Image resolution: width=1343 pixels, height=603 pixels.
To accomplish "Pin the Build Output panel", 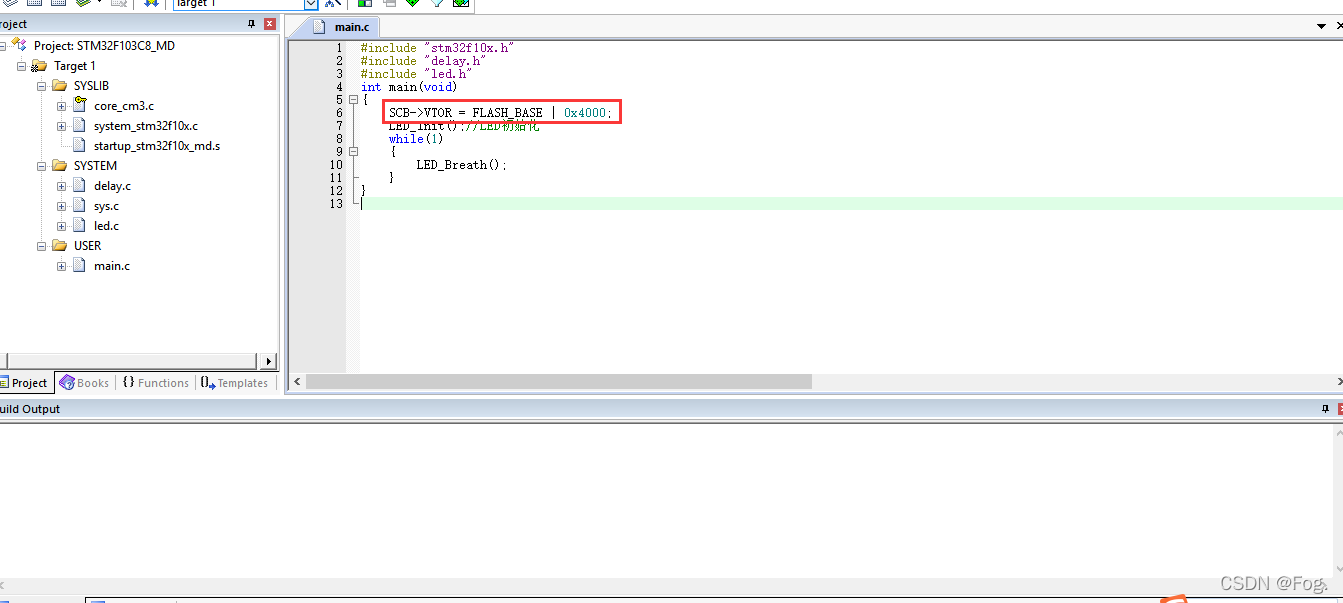I will 1325,409.
